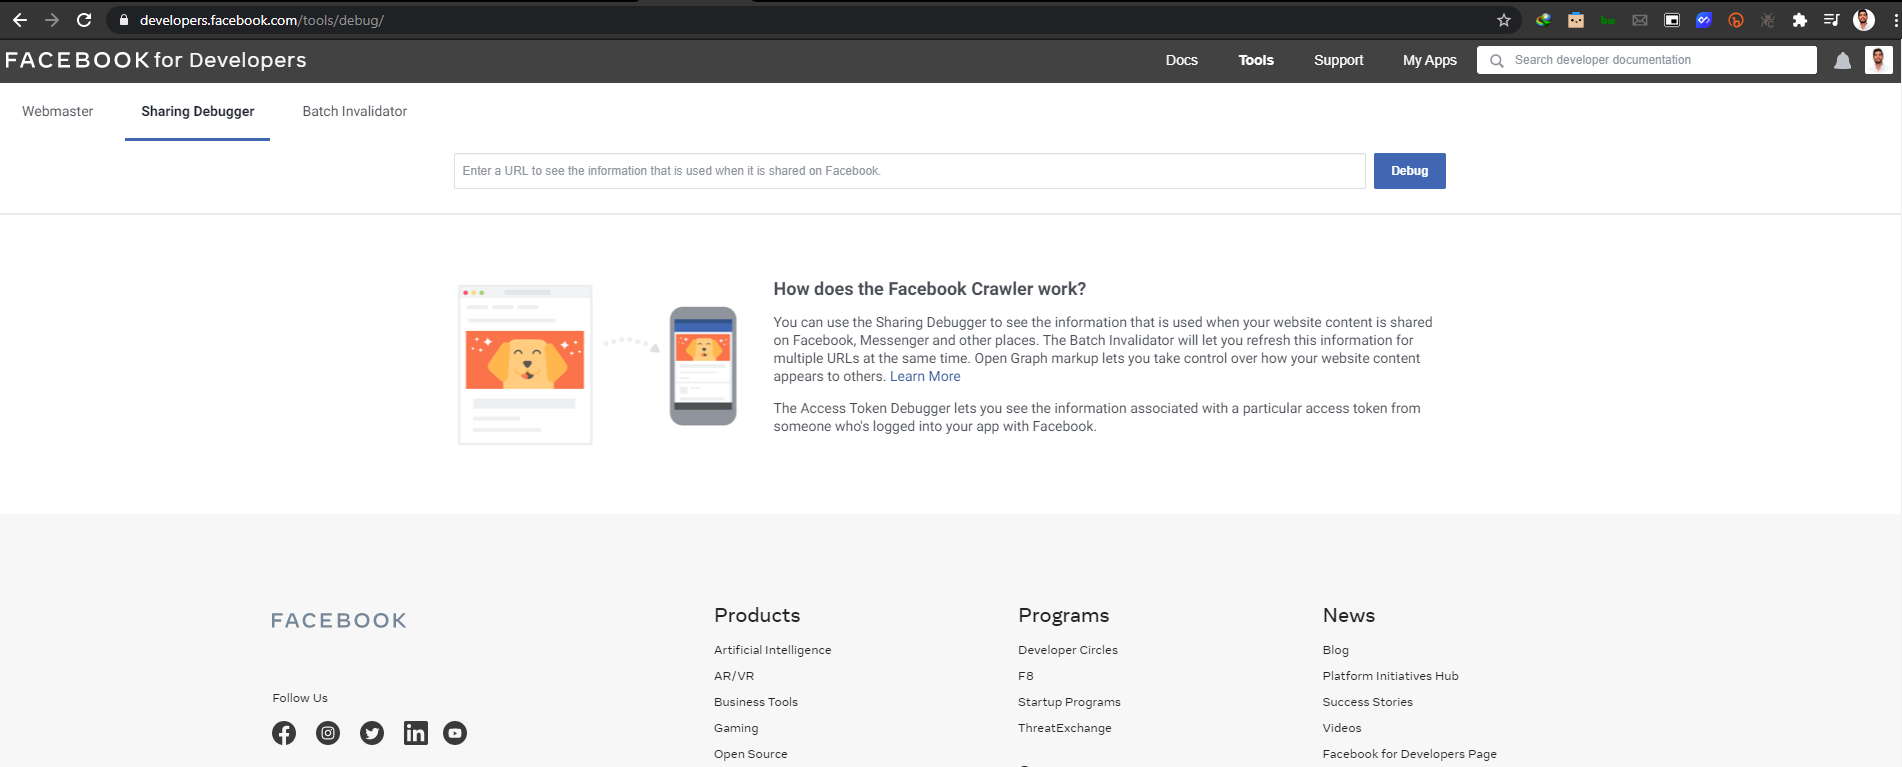
Task: Open the YouTube social icon in the footer
Action: coord(455,733)
